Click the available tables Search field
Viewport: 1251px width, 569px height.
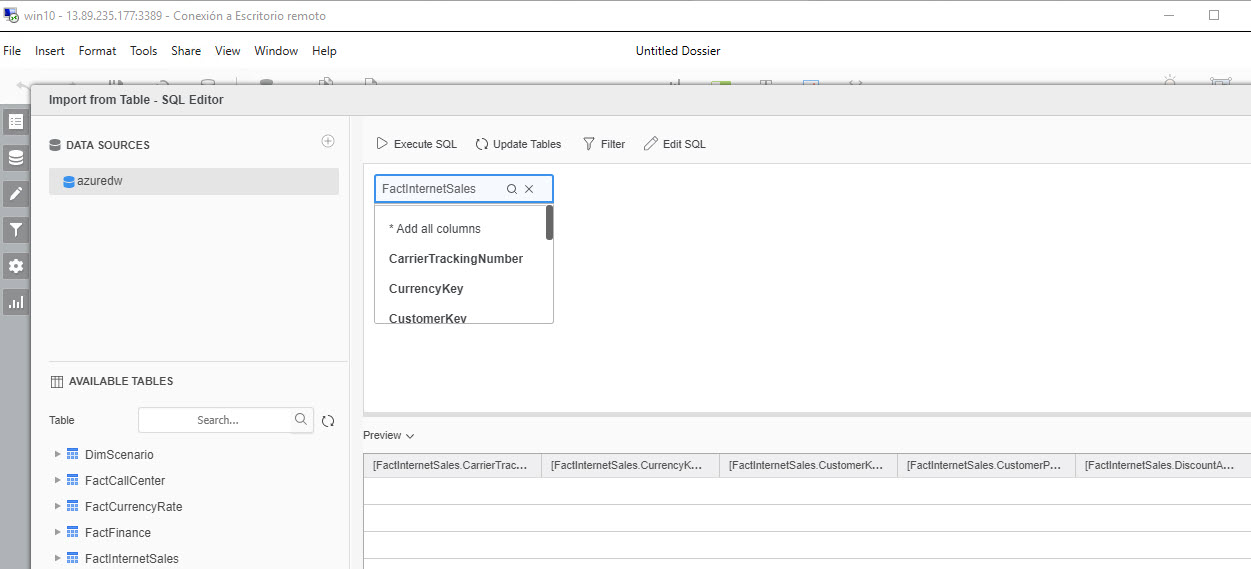click(217, 420)
